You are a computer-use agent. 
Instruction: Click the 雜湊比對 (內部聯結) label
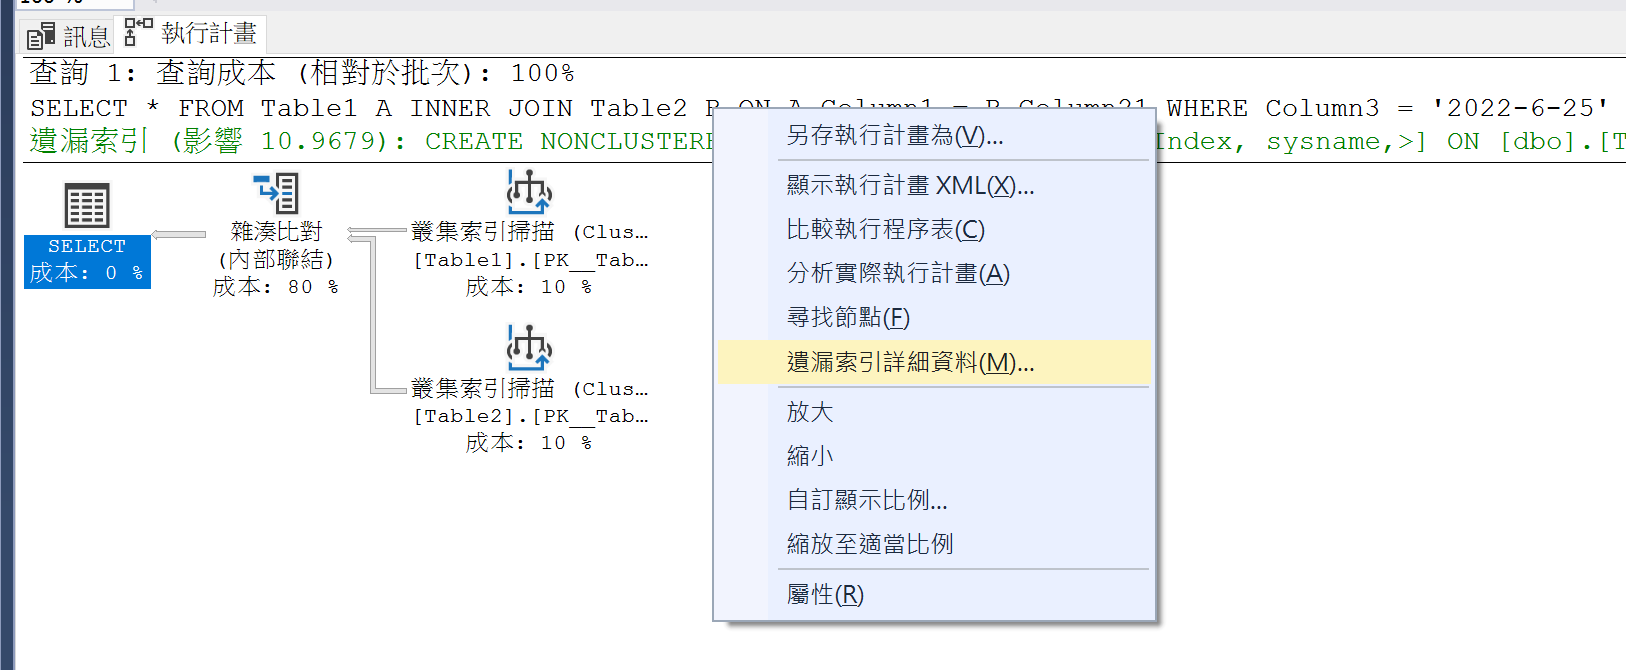pos(276,245)
